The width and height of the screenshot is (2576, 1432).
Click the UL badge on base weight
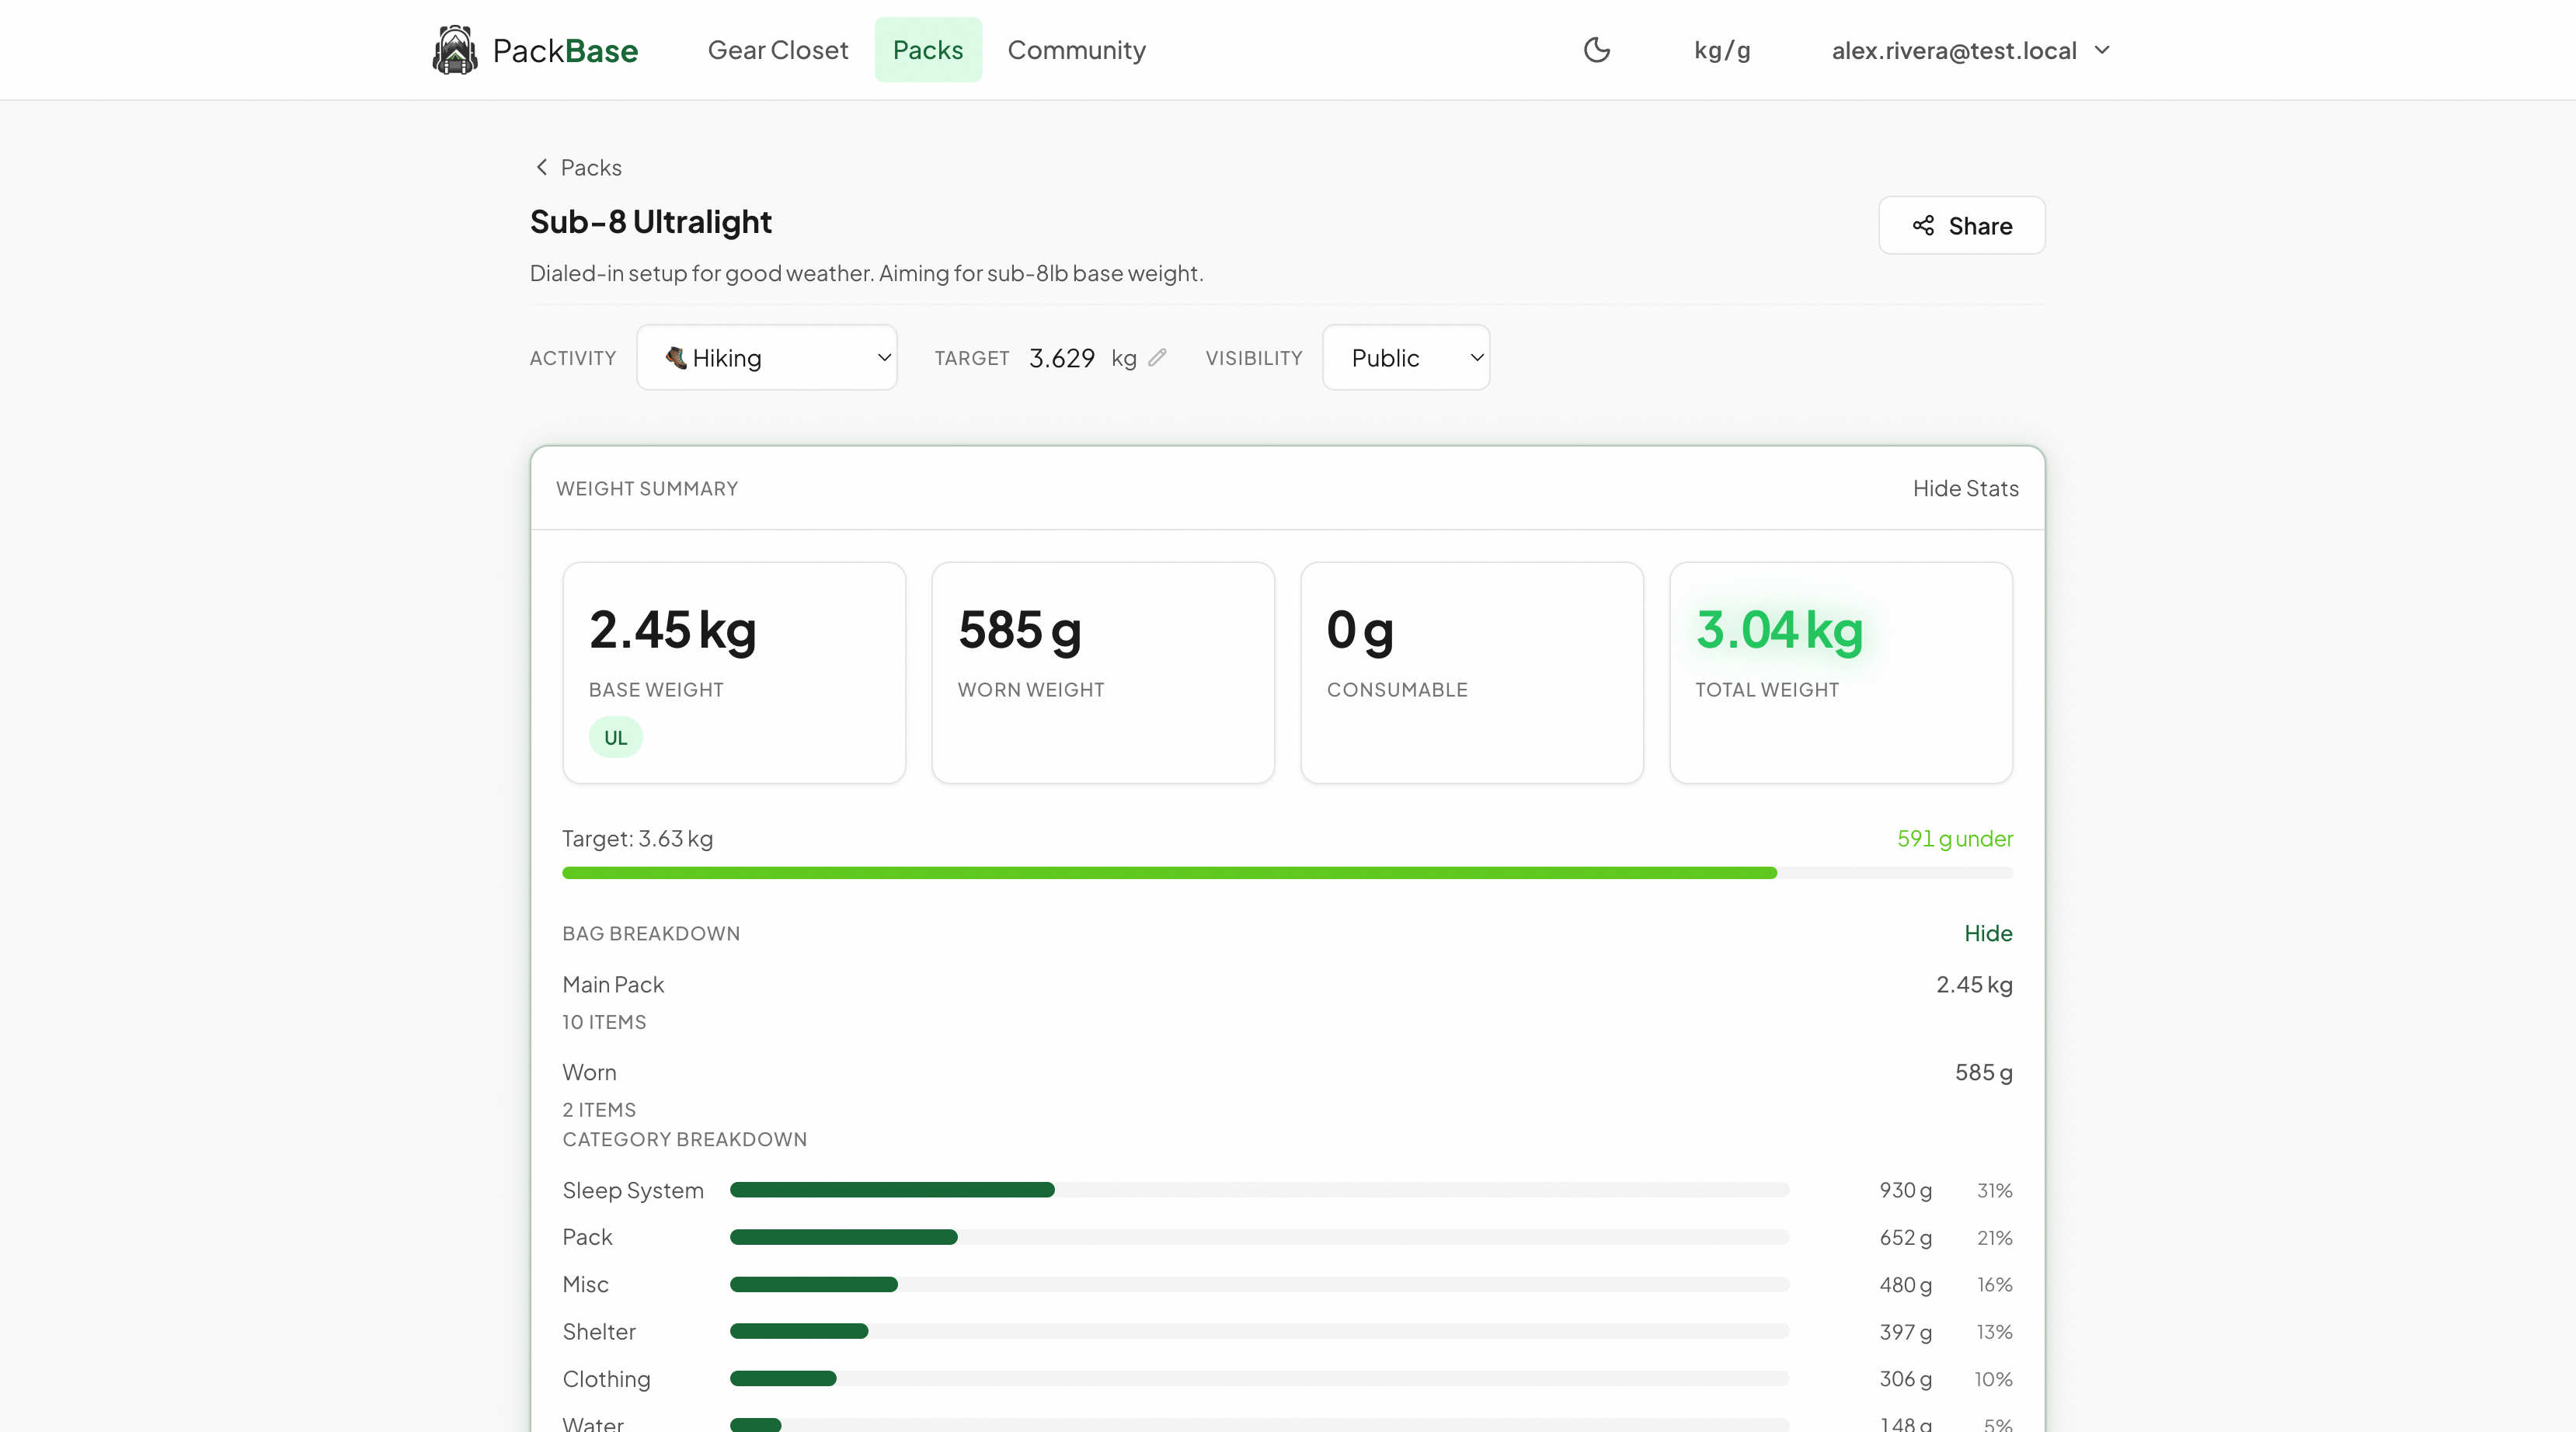point(615,737)
